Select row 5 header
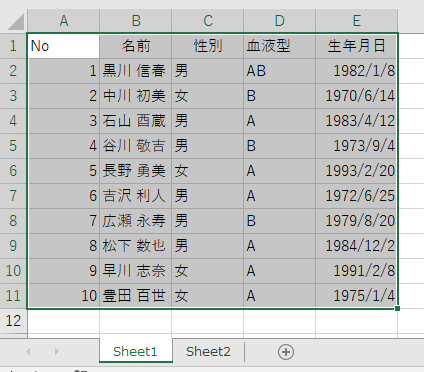 pos(13,146)
